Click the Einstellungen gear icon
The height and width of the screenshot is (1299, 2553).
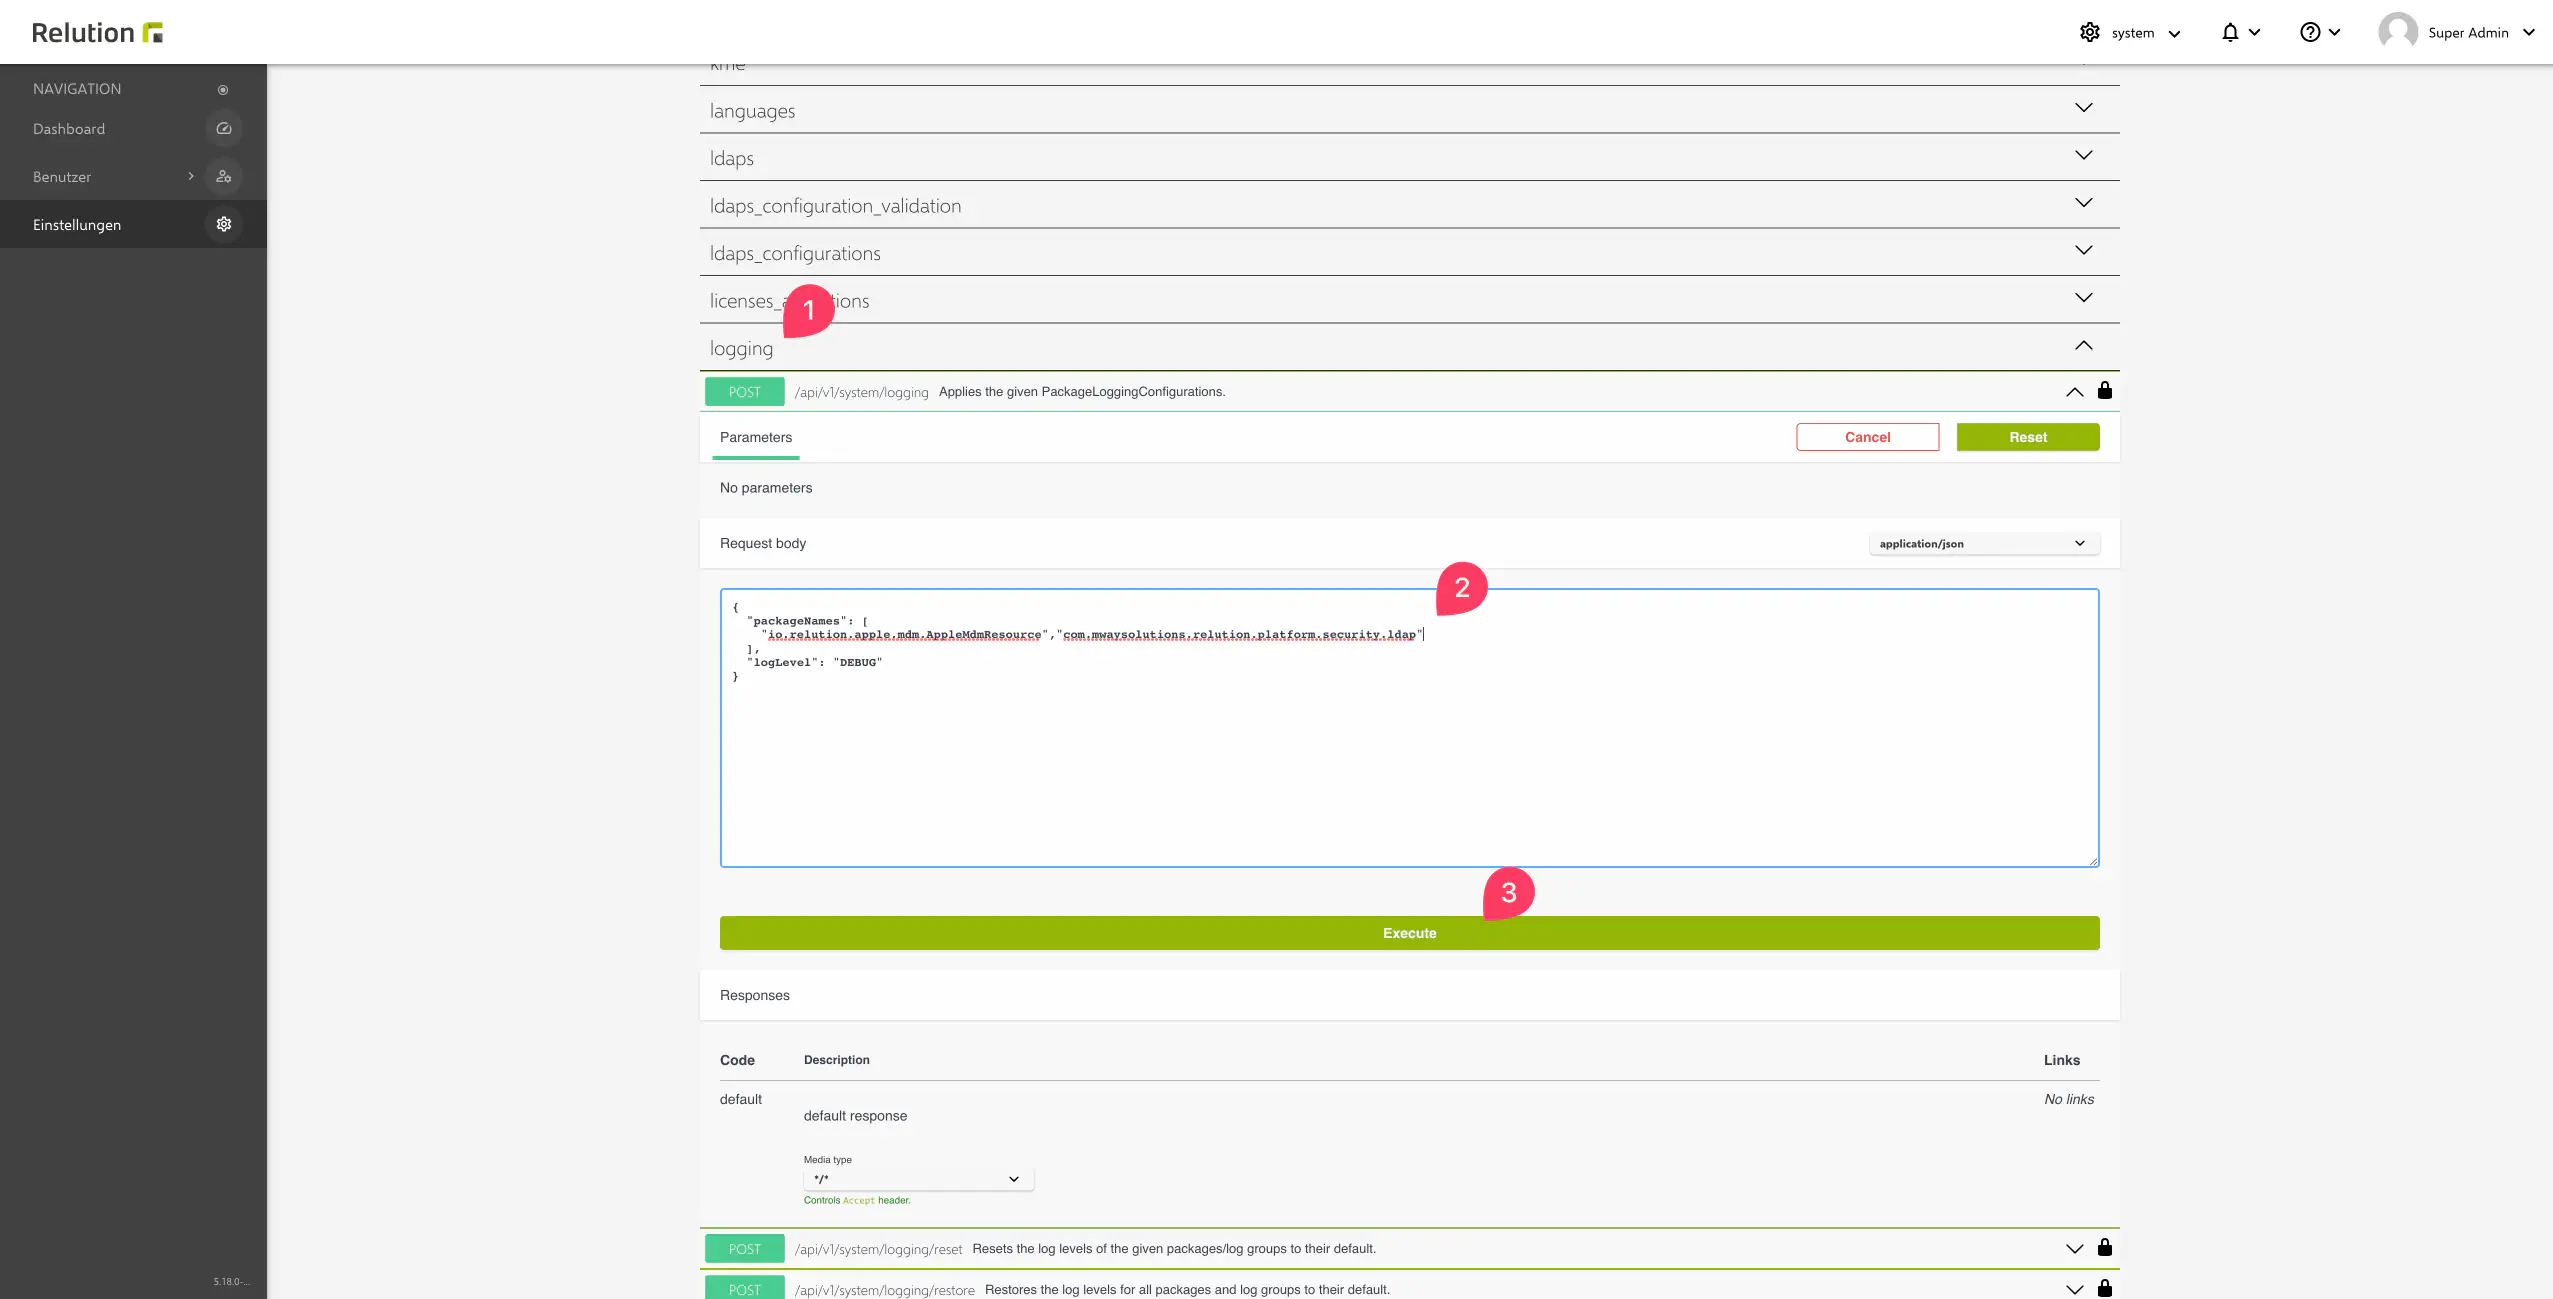click(224, 225)
